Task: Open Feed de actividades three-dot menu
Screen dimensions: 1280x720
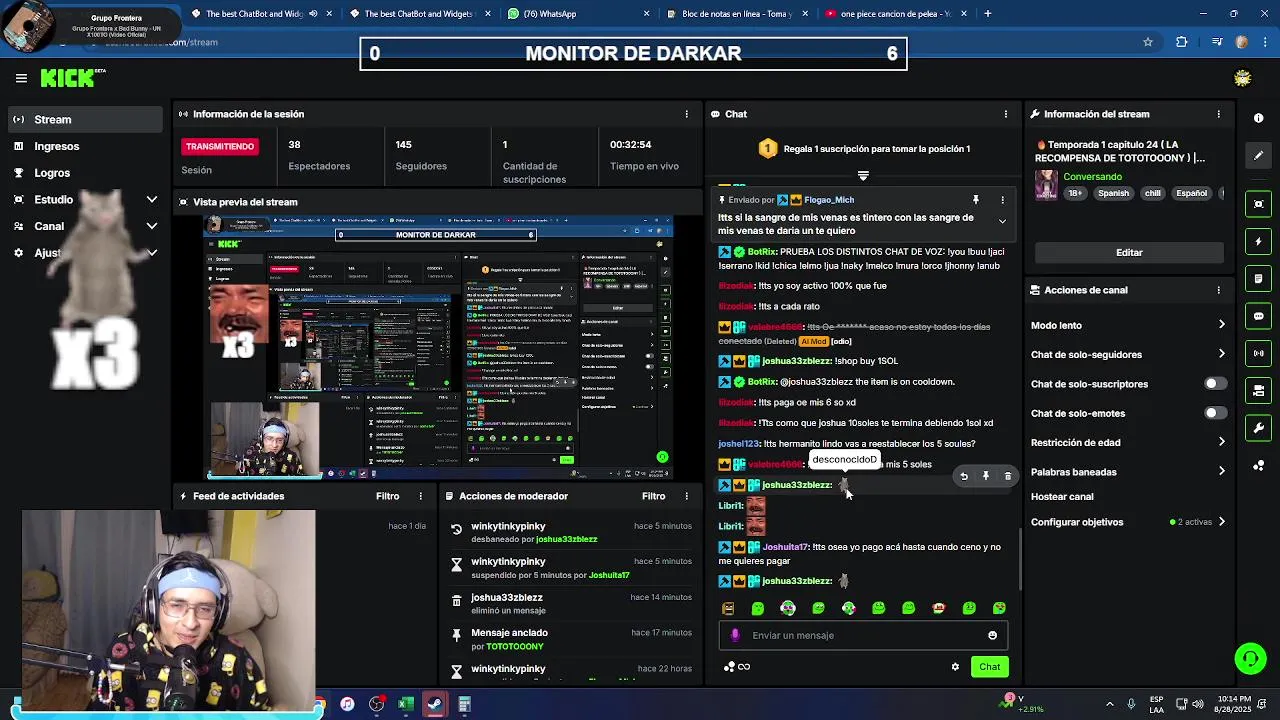Action: coord(420,496)
